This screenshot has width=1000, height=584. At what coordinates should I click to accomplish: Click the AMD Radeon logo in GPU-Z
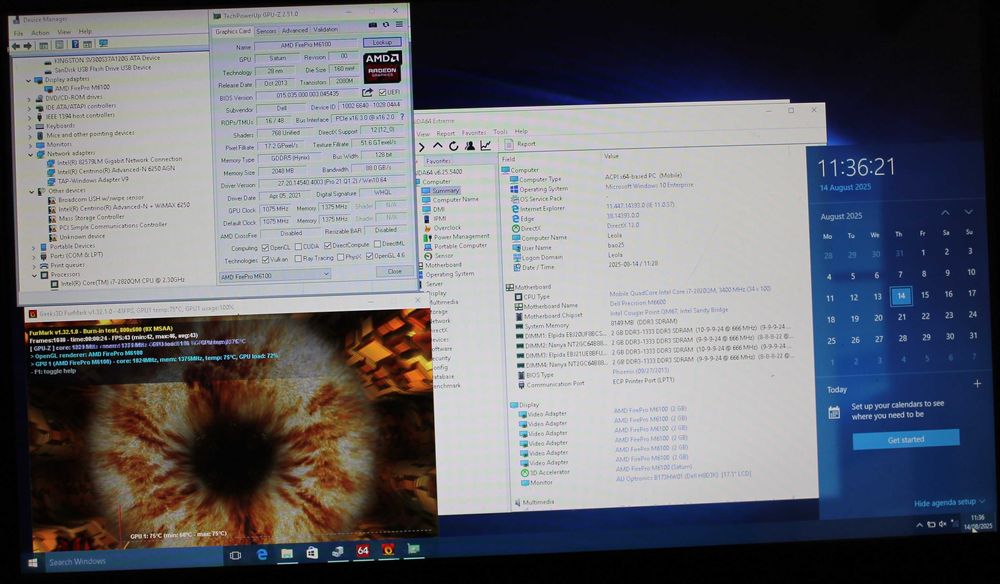coord(382,67)
